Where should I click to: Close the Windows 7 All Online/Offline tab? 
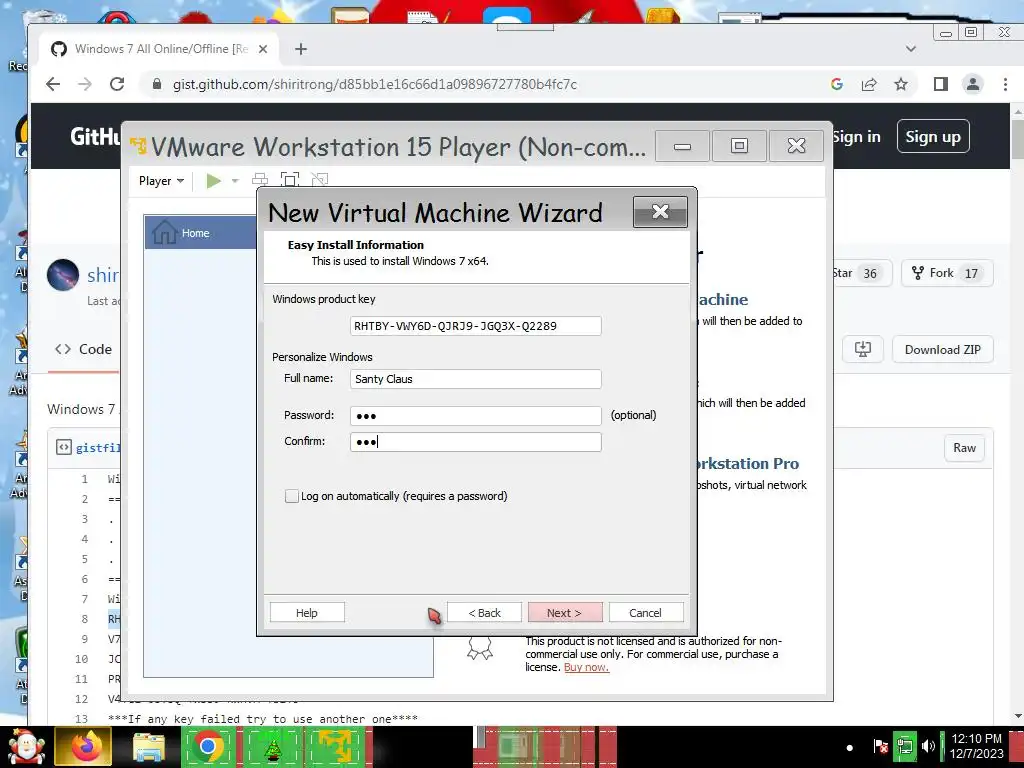(x=263, y=49)
